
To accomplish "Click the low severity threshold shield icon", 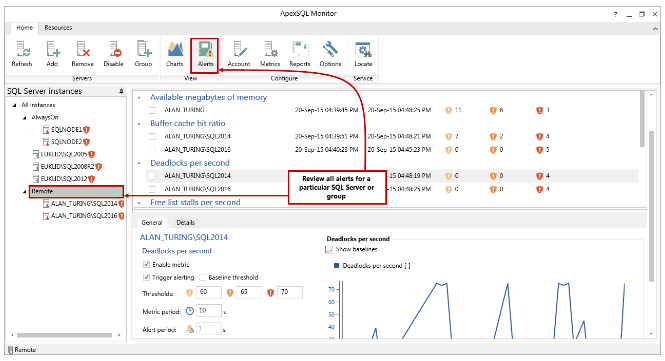I will tap(190, 293).
